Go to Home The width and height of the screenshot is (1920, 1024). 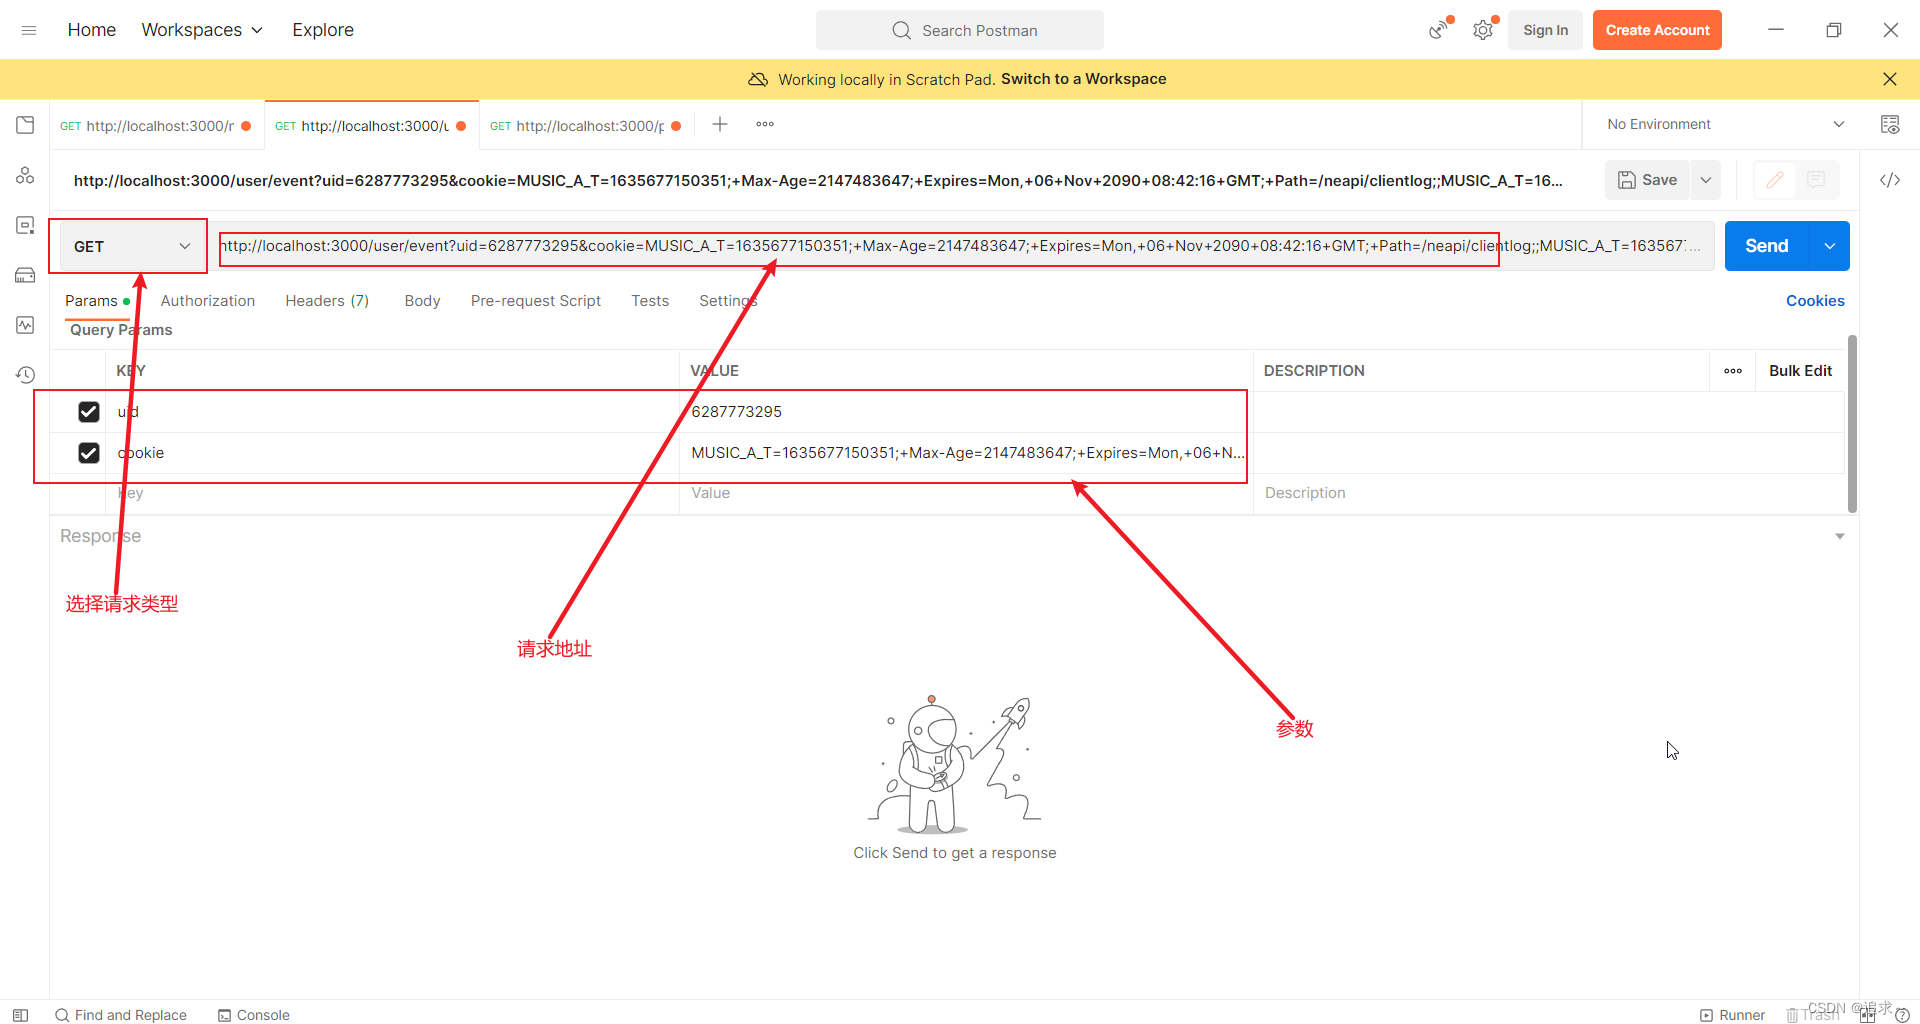(92, 30)
